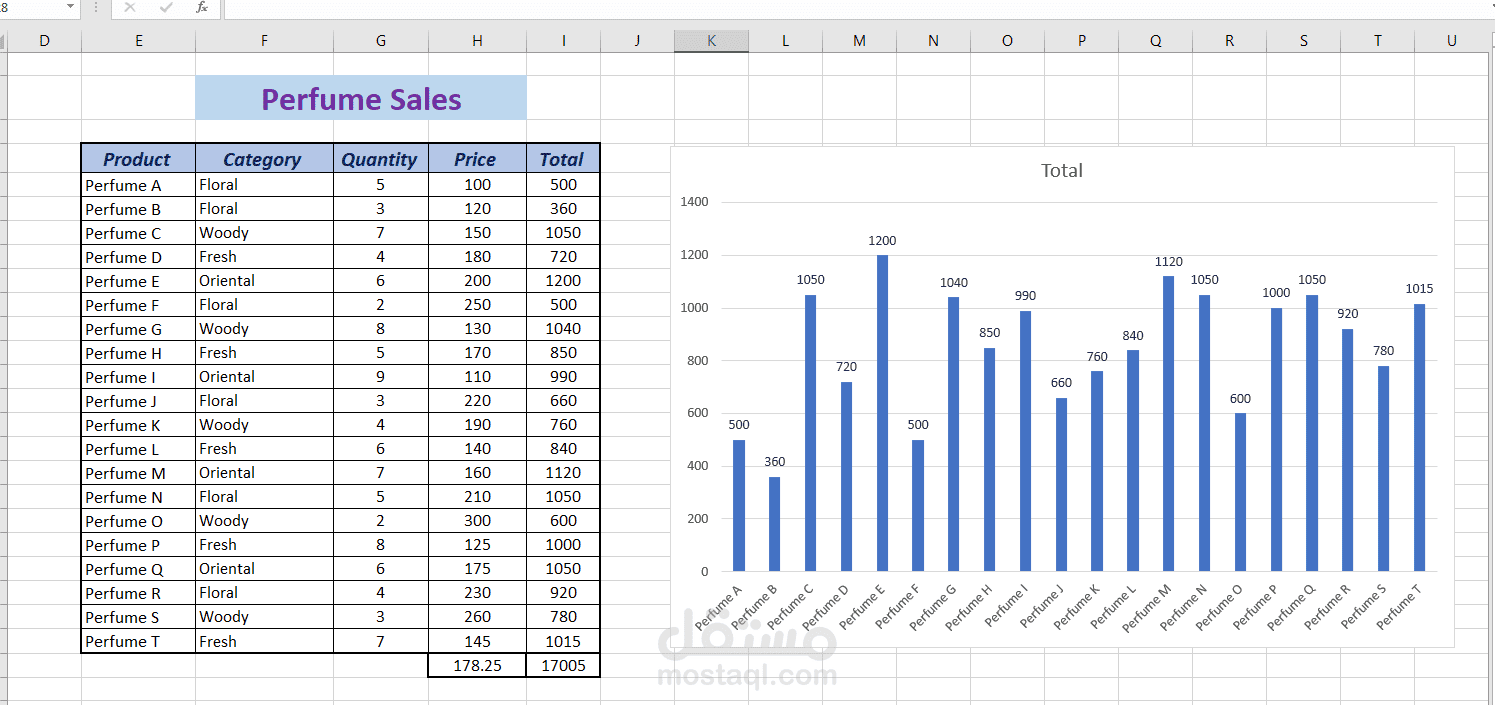Select total cell showing 1200

coord(563,281)
